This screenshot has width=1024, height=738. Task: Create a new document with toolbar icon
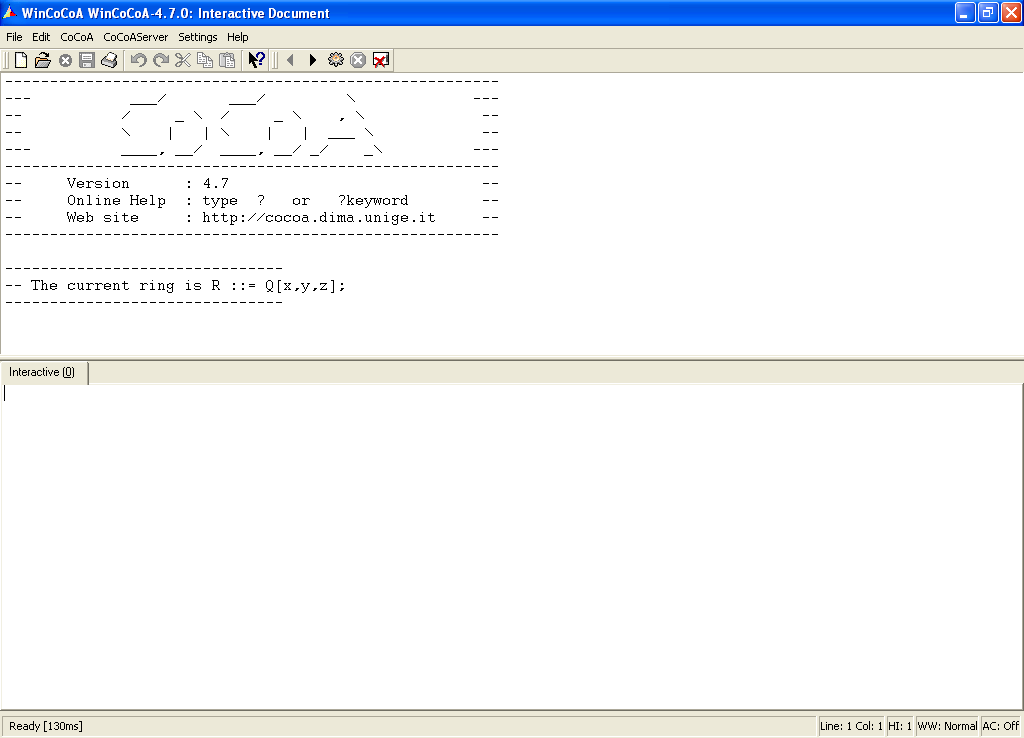coord(21,60)
